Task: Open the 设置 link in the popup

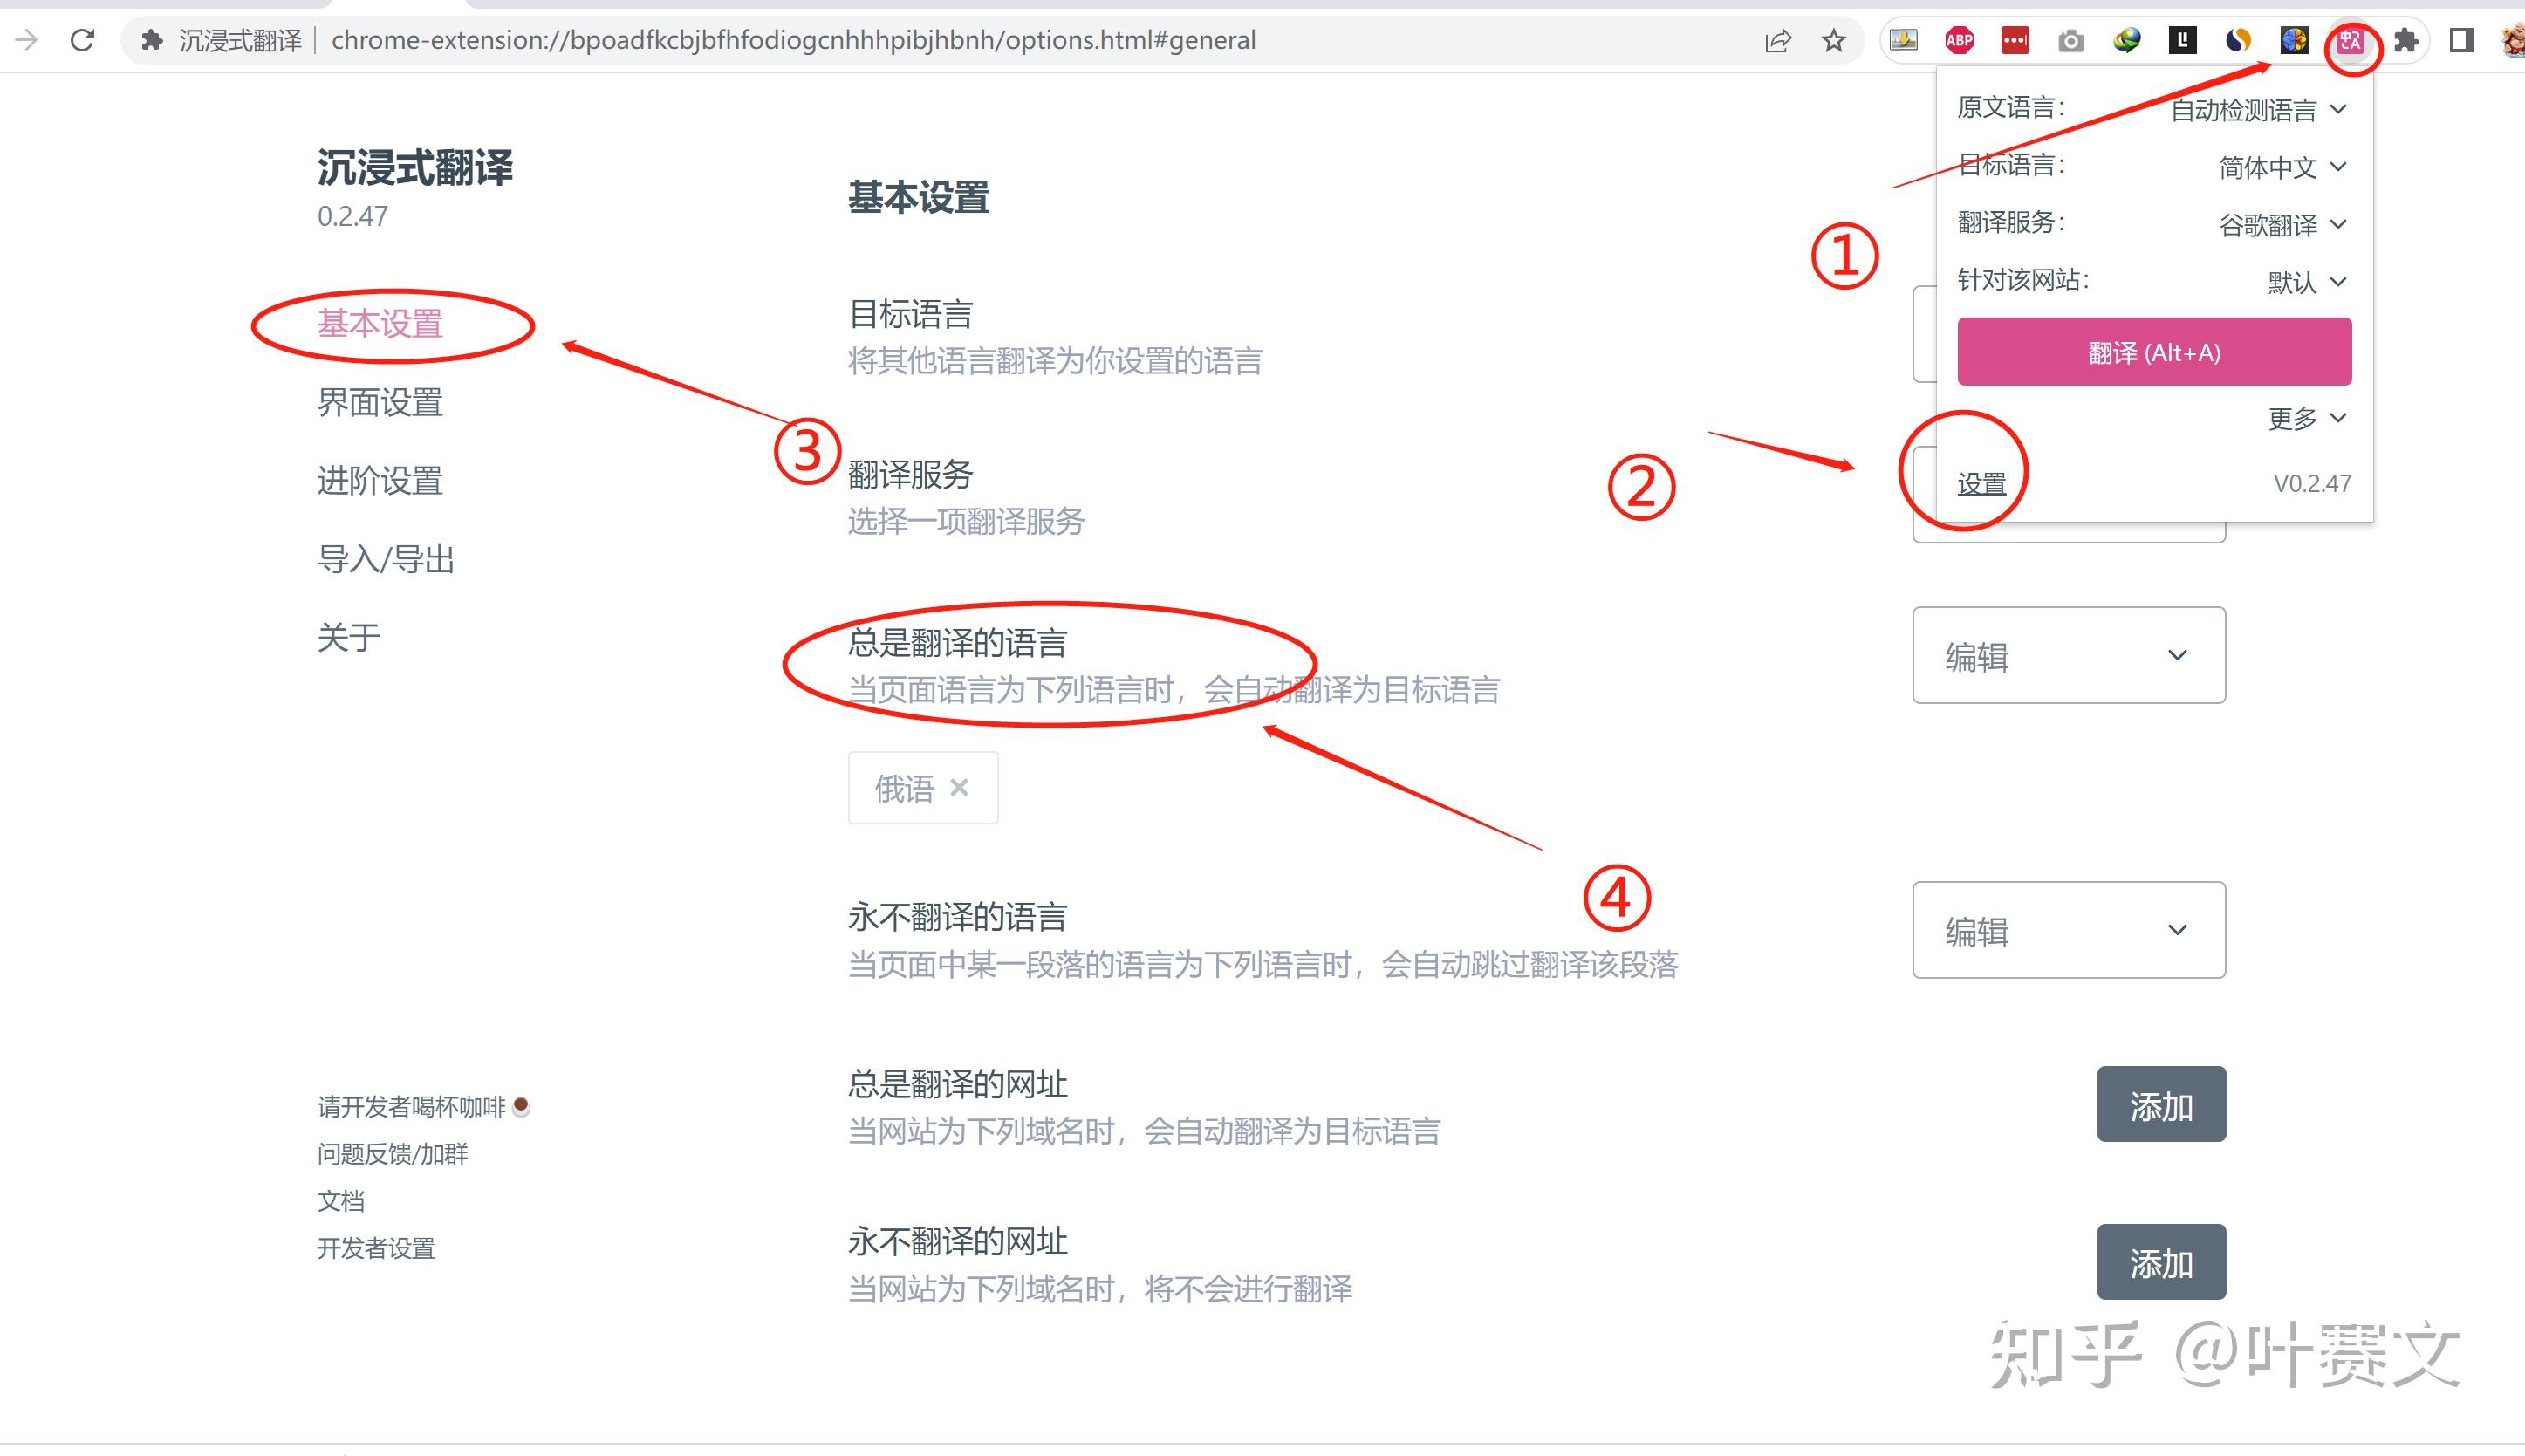Action: click(1981, 483)
